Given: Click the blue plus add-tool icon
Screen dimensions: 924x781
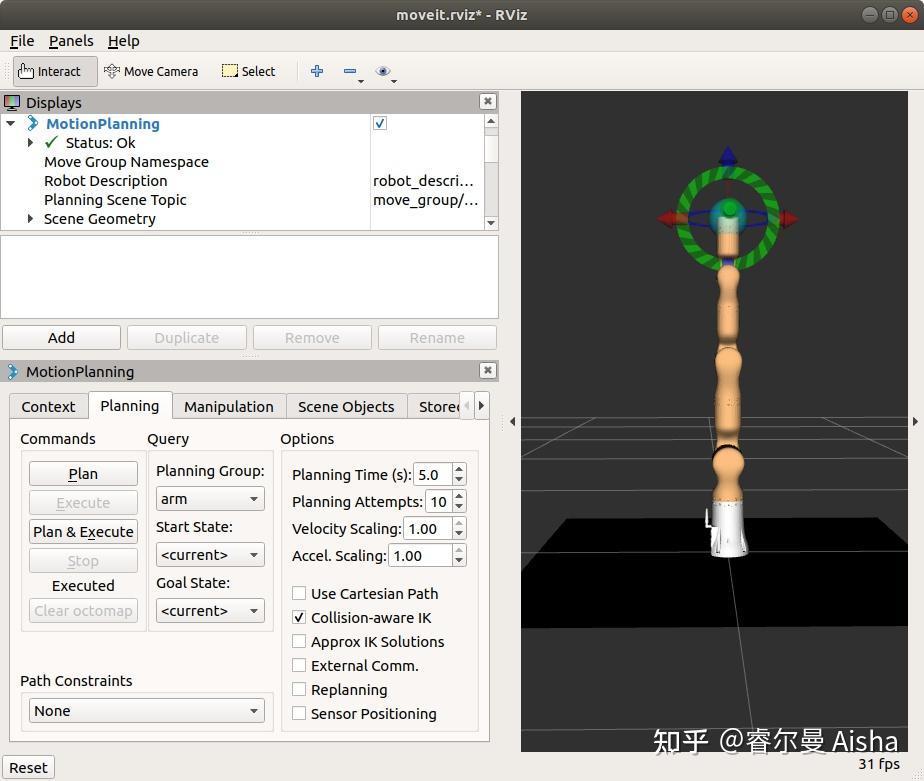Looking at the screenshot, I should 317,71.
